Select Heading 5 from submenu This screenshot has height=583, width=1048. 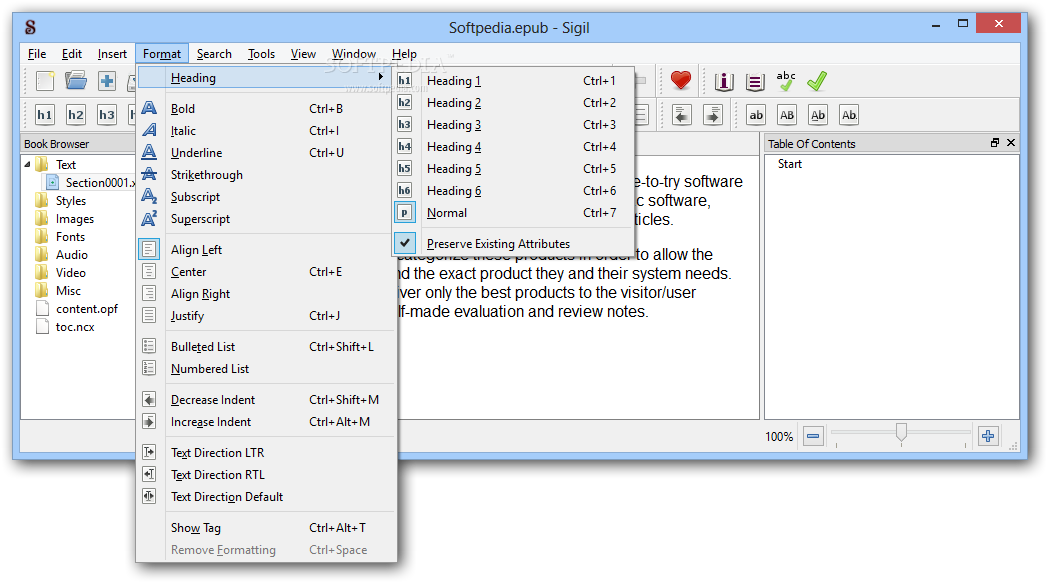pyautogui.click(x=513, y=168)
